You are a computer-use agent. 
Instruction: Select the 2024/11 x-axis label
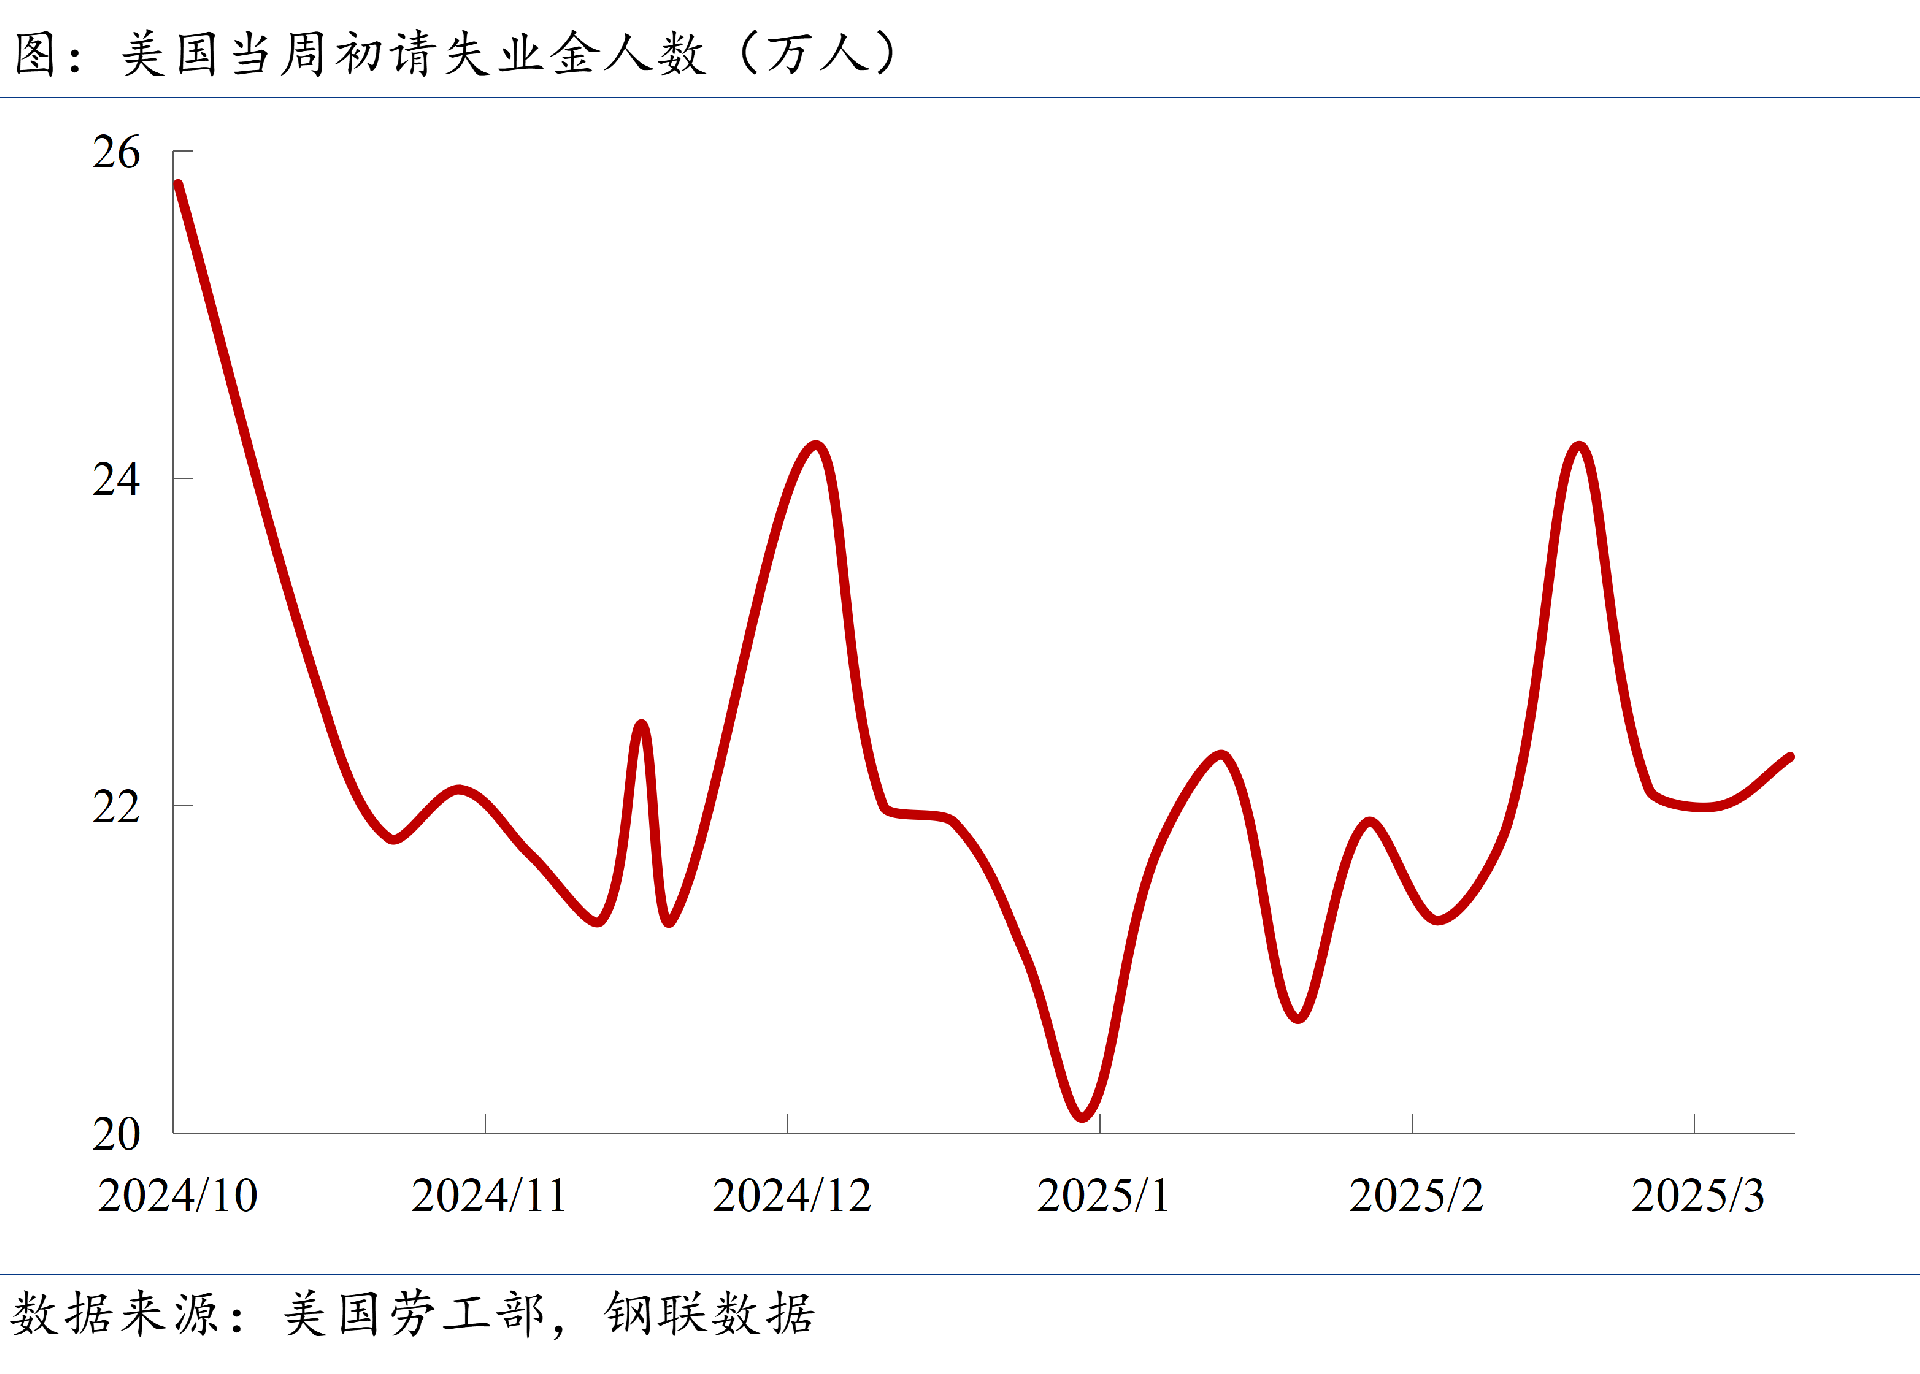(x=488, y=1196)
